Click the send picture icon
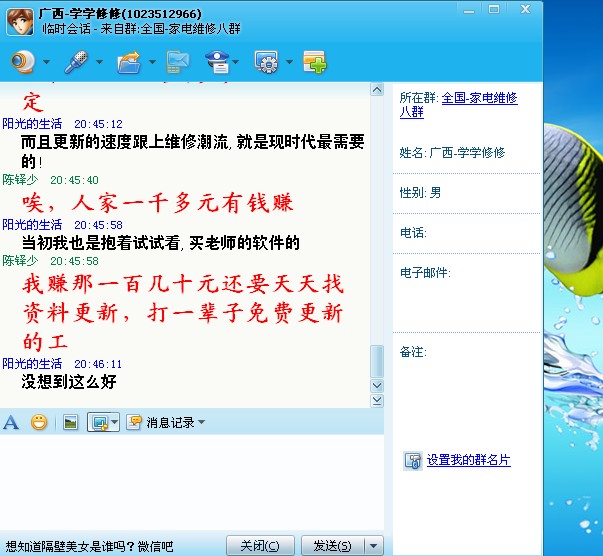The image size is (603, 556). 70,423
